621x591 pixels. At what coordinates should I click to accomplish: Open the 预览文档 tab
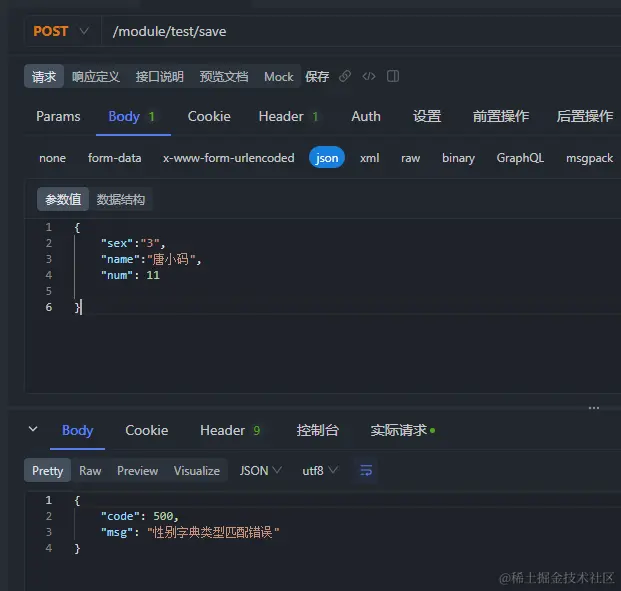coord(224,76)
